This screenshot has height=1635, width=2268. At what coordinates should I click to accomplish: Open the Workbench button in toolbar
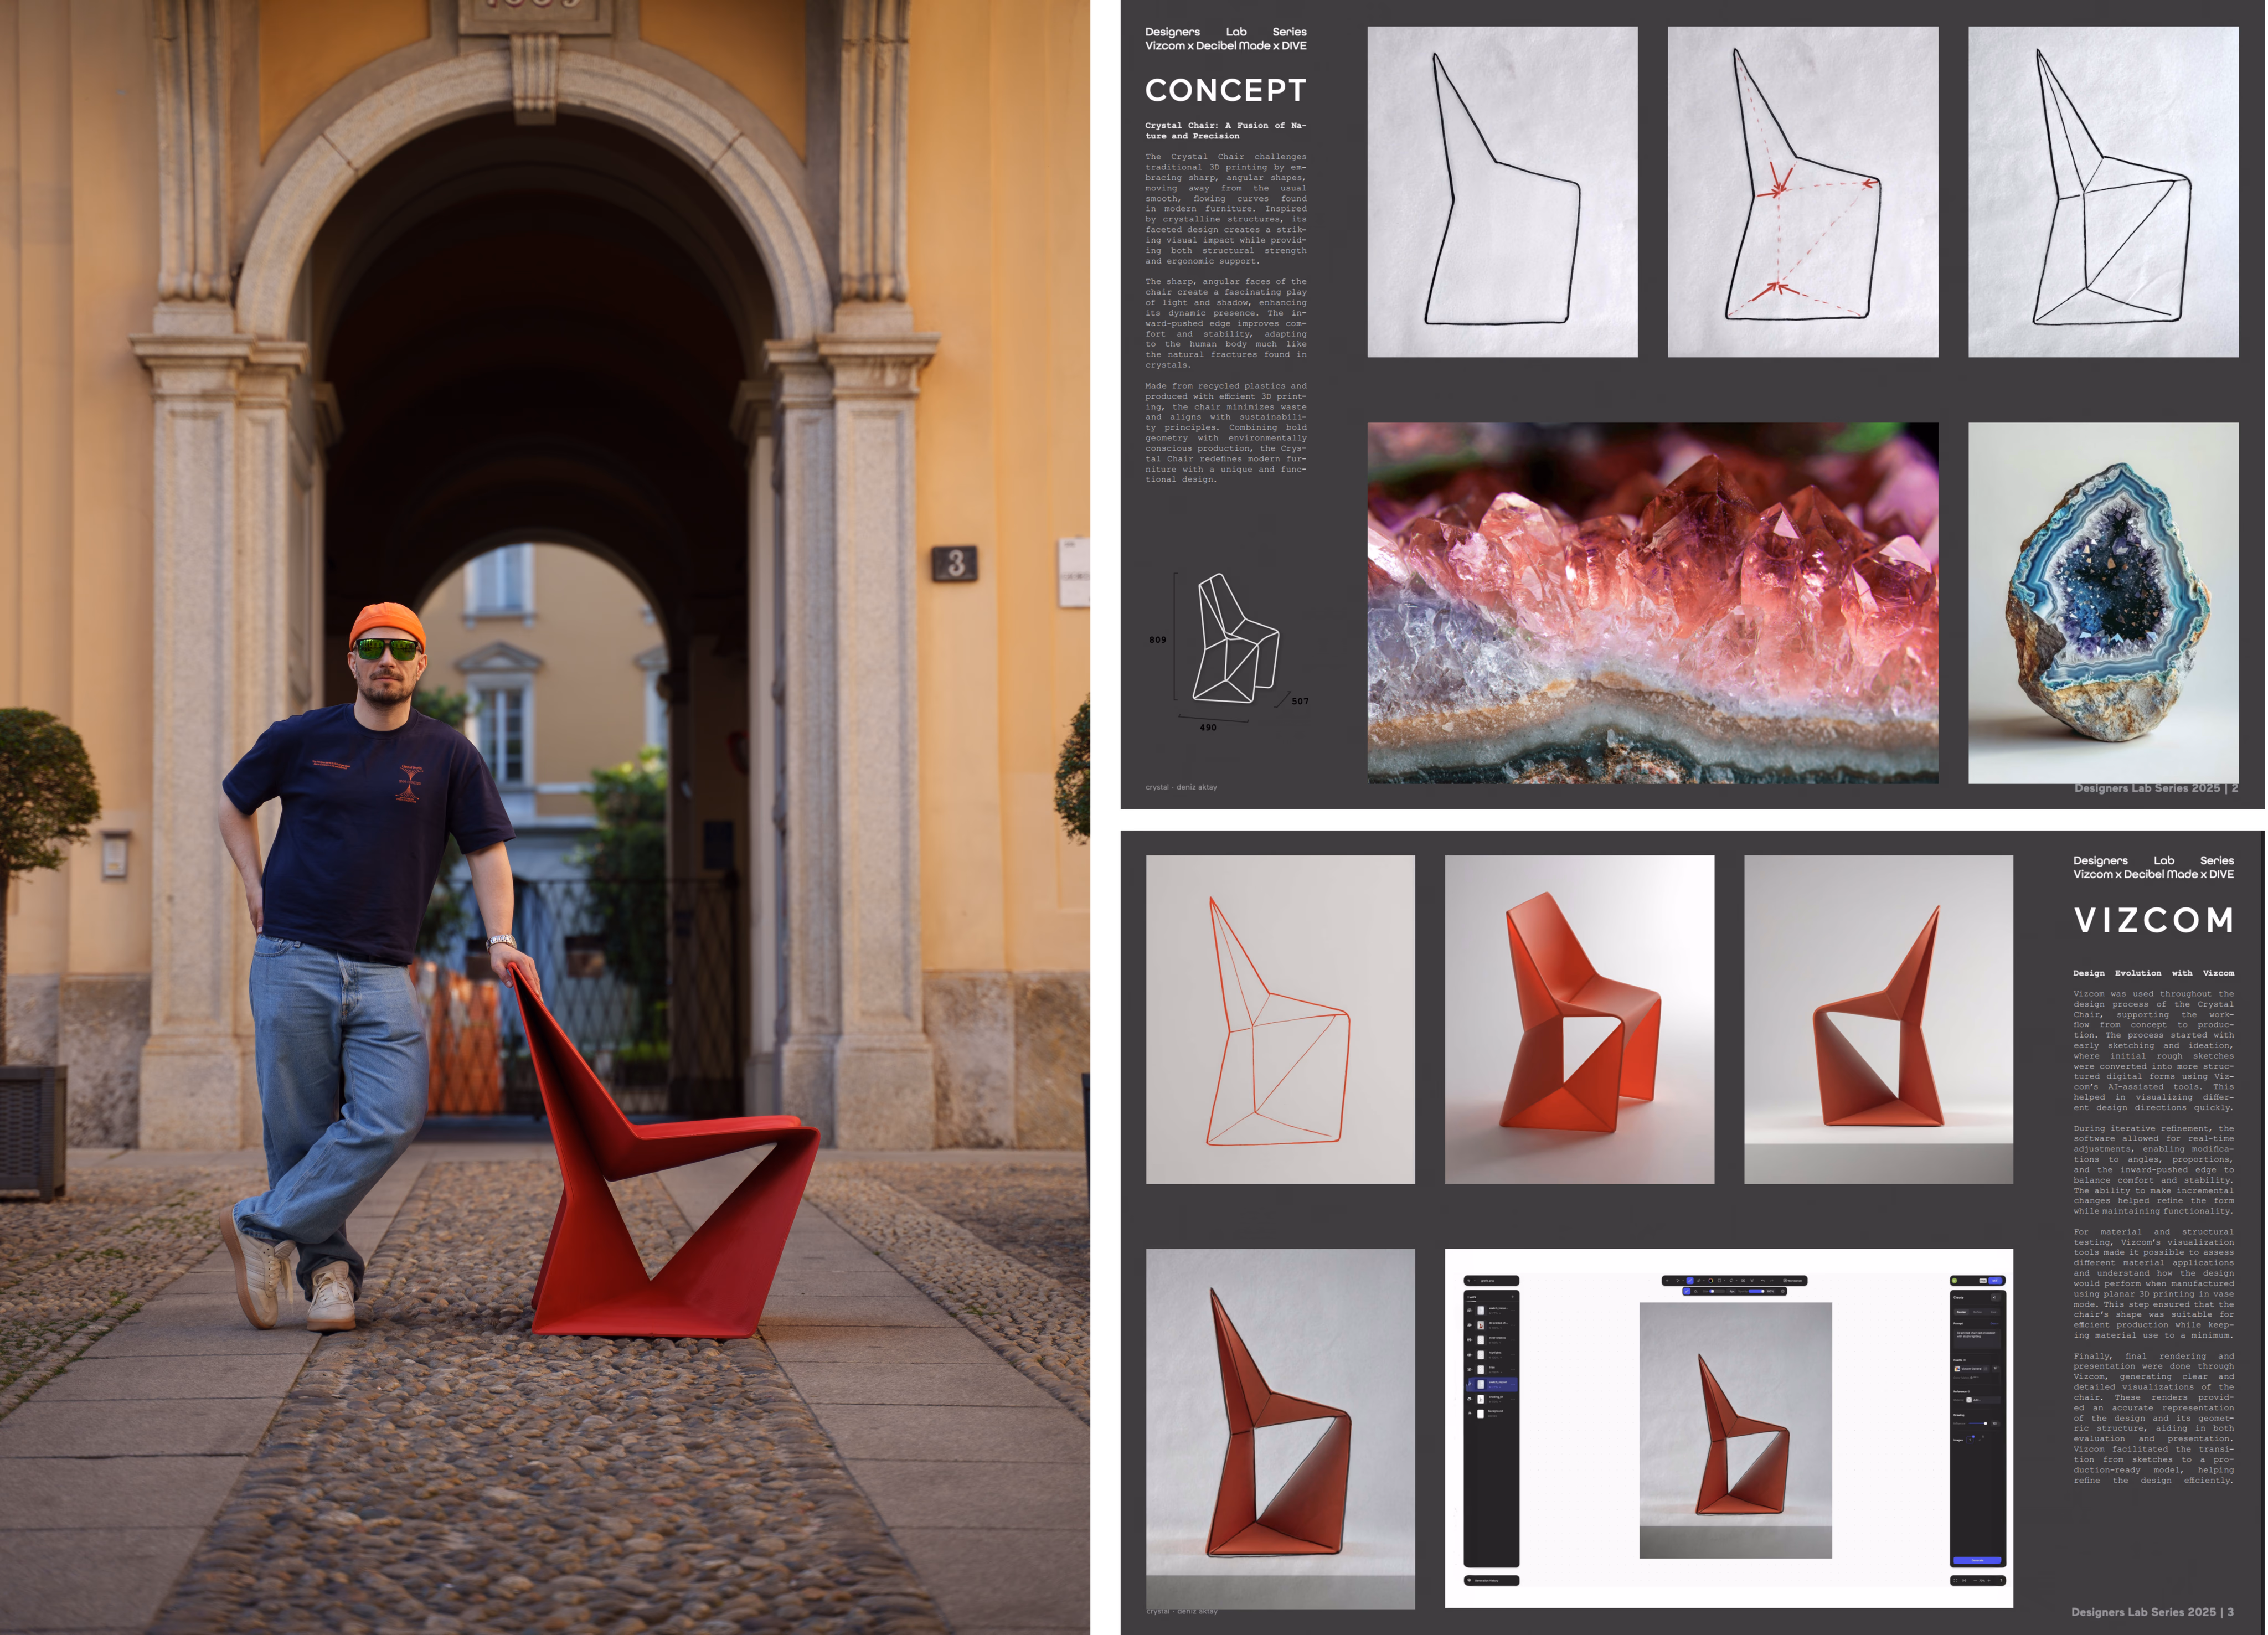1793,1281
